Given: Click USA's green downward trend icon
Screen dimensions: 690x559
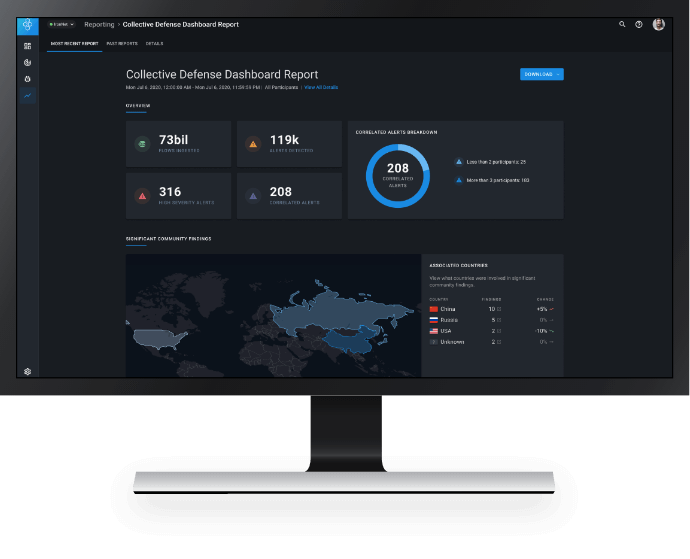Looking at the screenshot, I should coord(551,331).
